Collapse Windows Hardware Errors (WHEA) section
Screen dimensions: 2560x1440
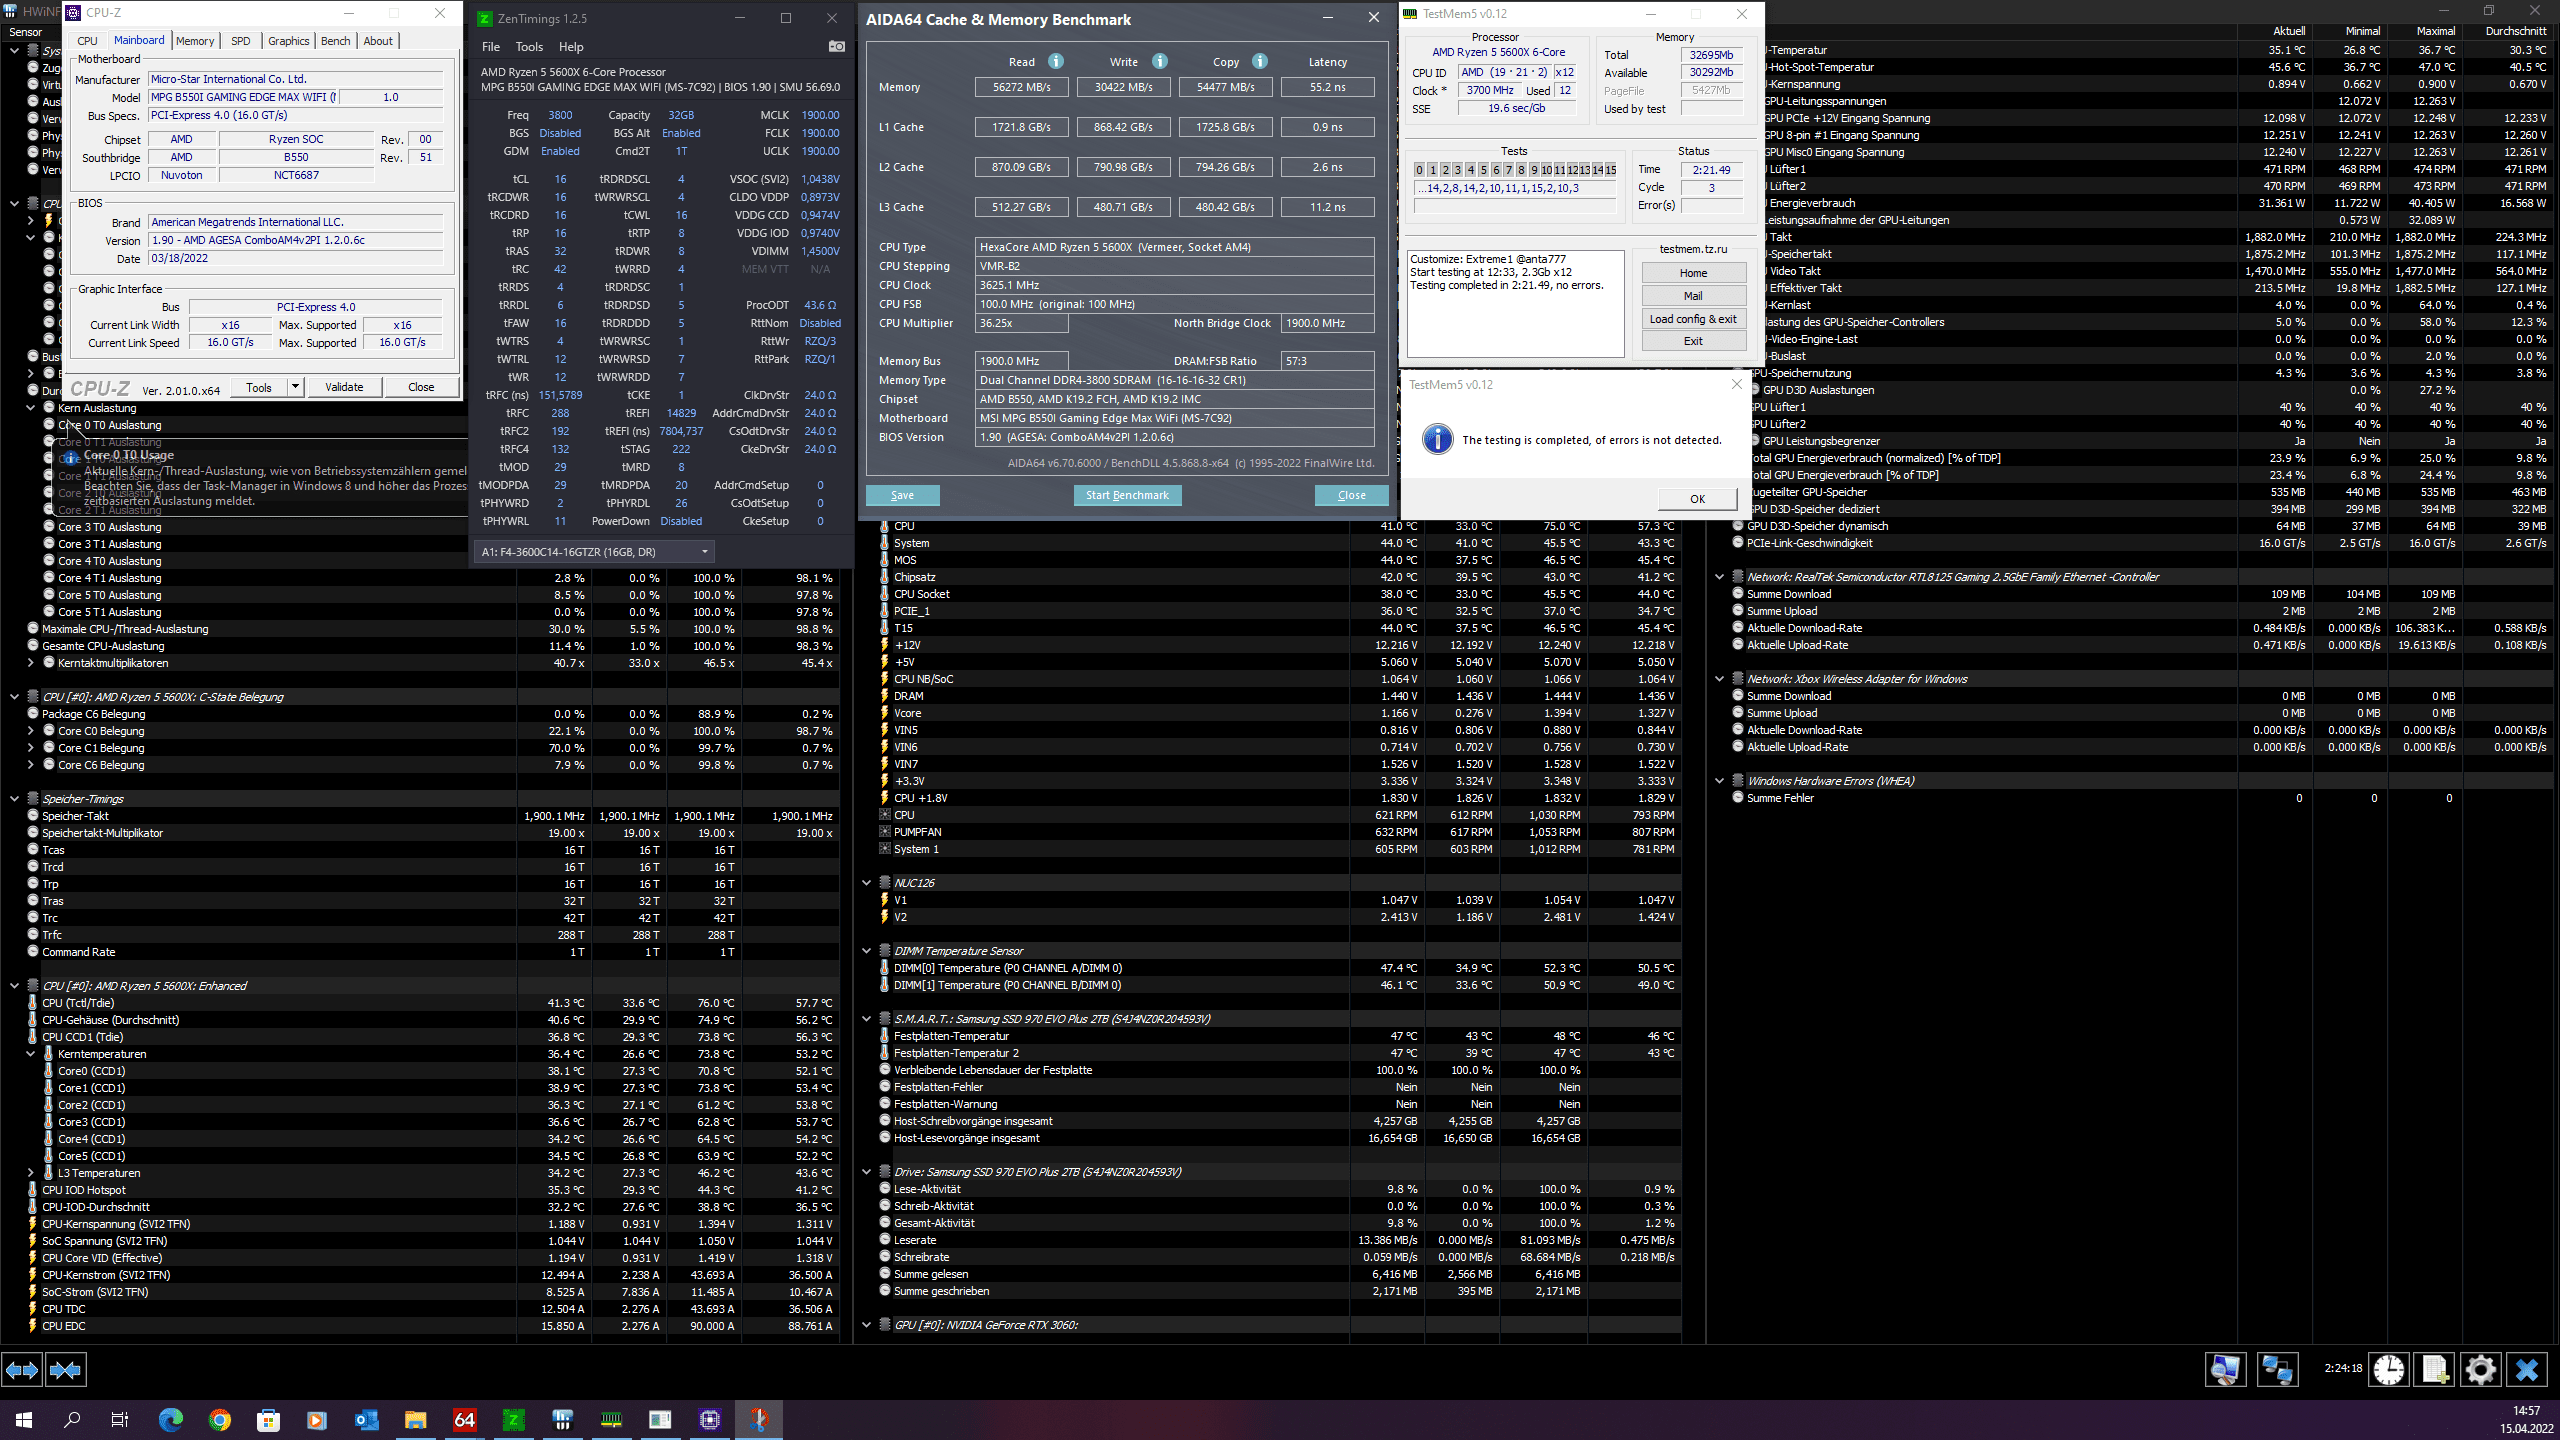tap(1720, 781)
